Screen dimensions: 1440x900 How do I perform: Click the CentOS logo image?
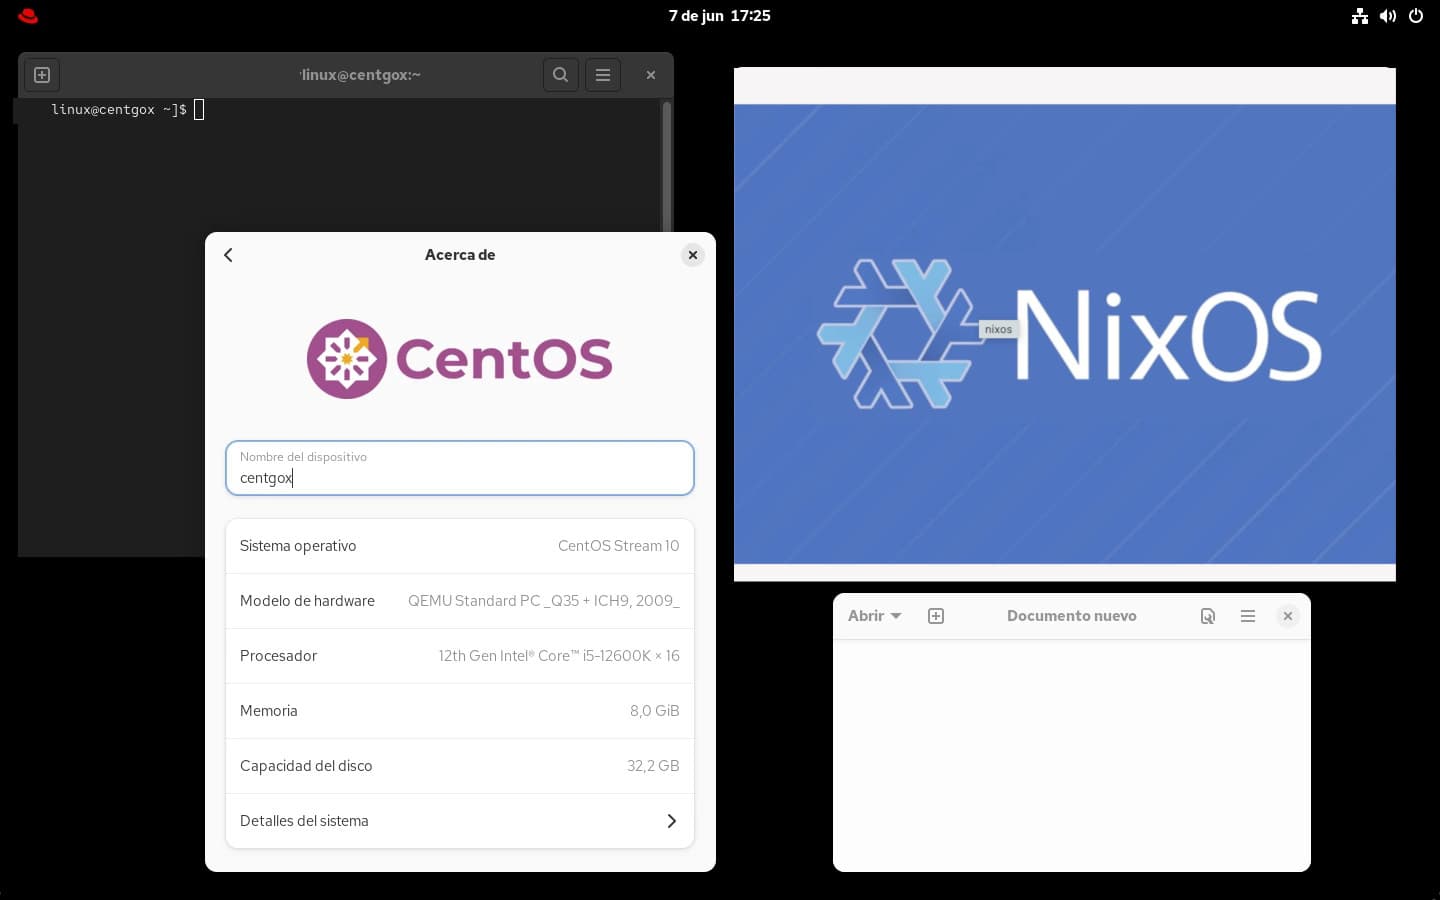tap(459, 359)
